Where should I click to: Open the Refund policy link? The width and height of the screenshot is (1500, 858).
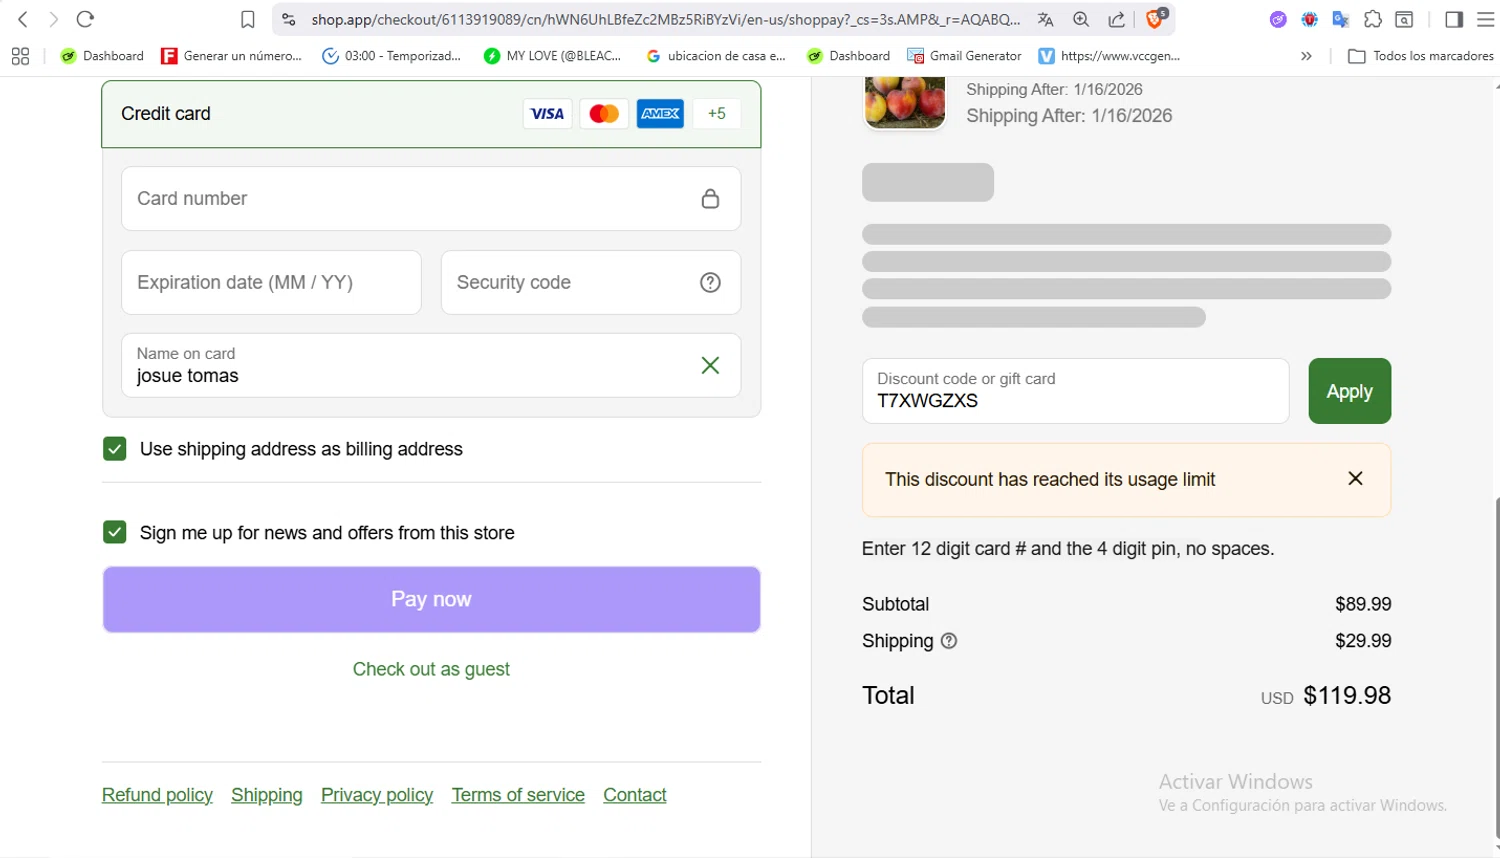click(x=157, y=795)
